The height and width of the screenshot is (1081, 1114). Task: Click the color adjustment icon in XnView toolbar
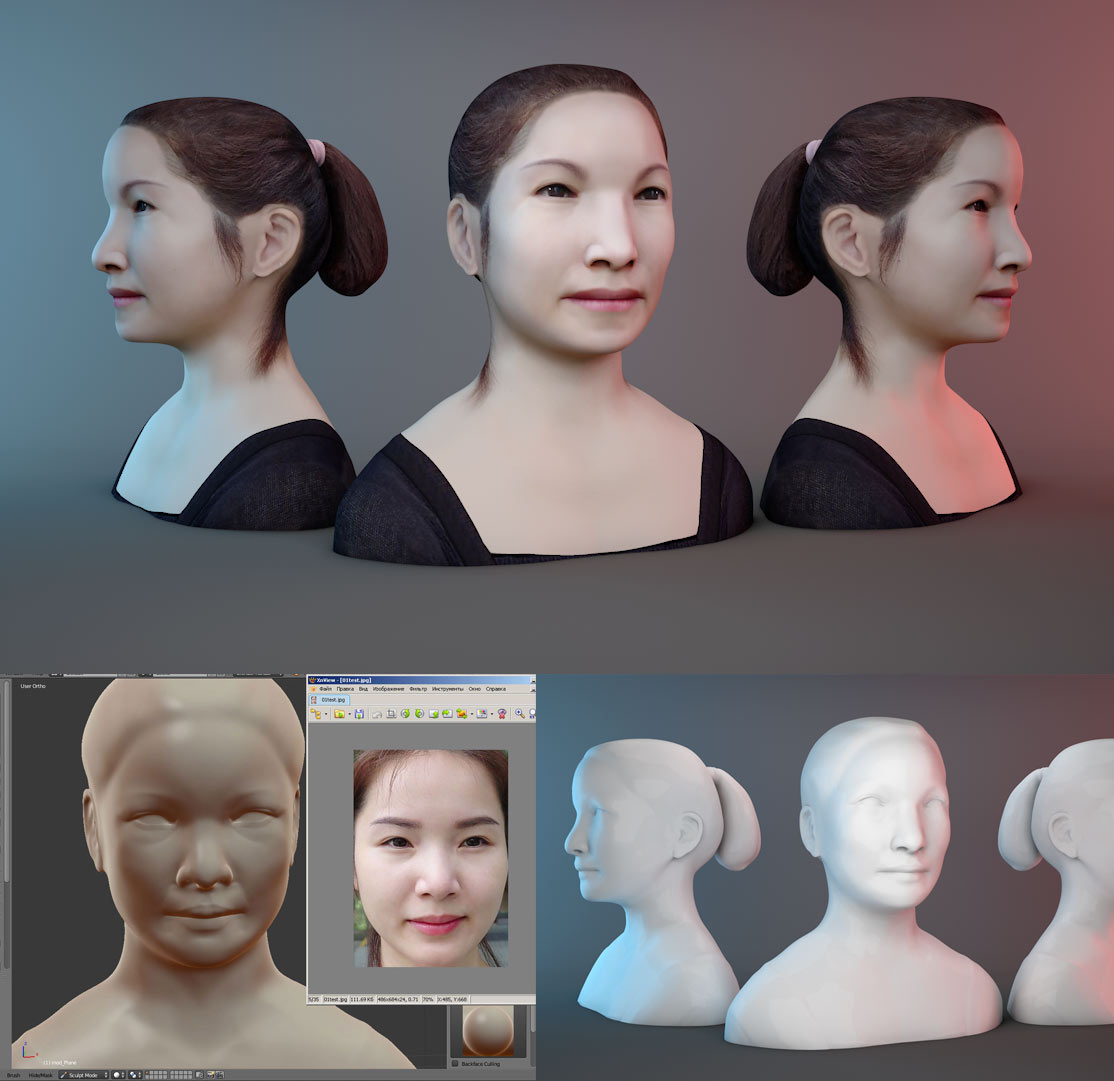pos(481,714)
